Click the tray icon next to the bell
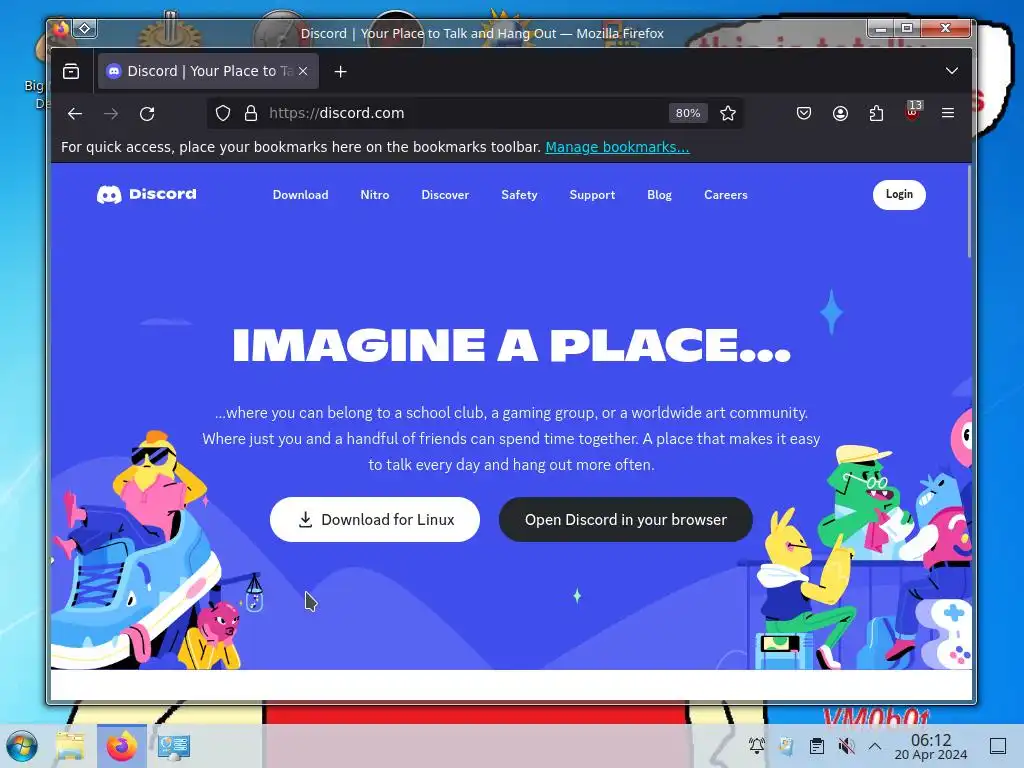Viewport: 1024px width, 768px height. click(x=786, y=746)
